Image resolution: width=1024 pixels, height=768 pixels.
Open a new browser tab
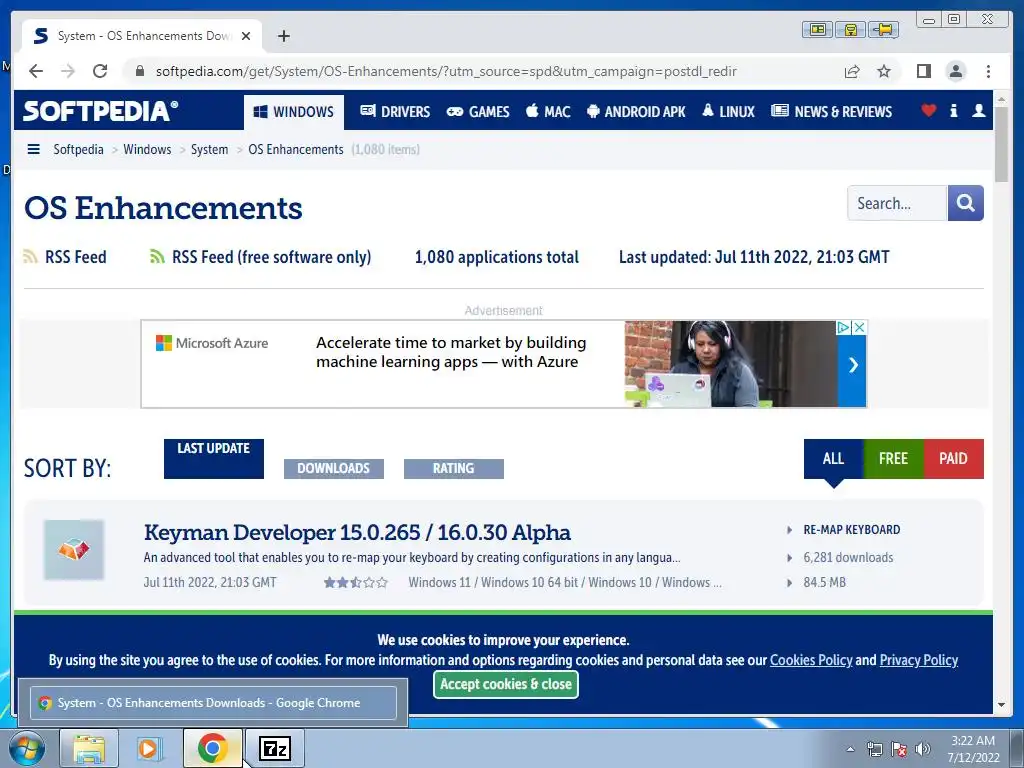pyautogui.click(x=283, y=36)
